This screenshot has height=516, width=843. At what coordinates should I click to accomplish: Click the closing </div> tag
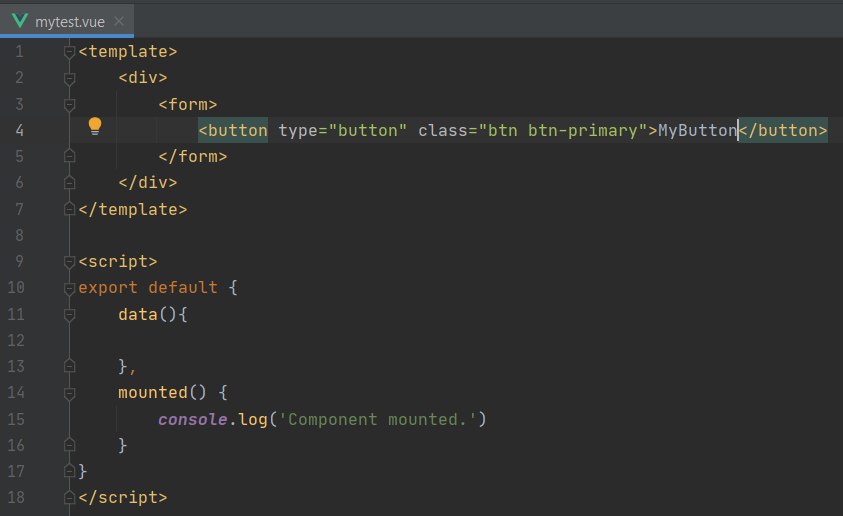(x=148, y=183)
